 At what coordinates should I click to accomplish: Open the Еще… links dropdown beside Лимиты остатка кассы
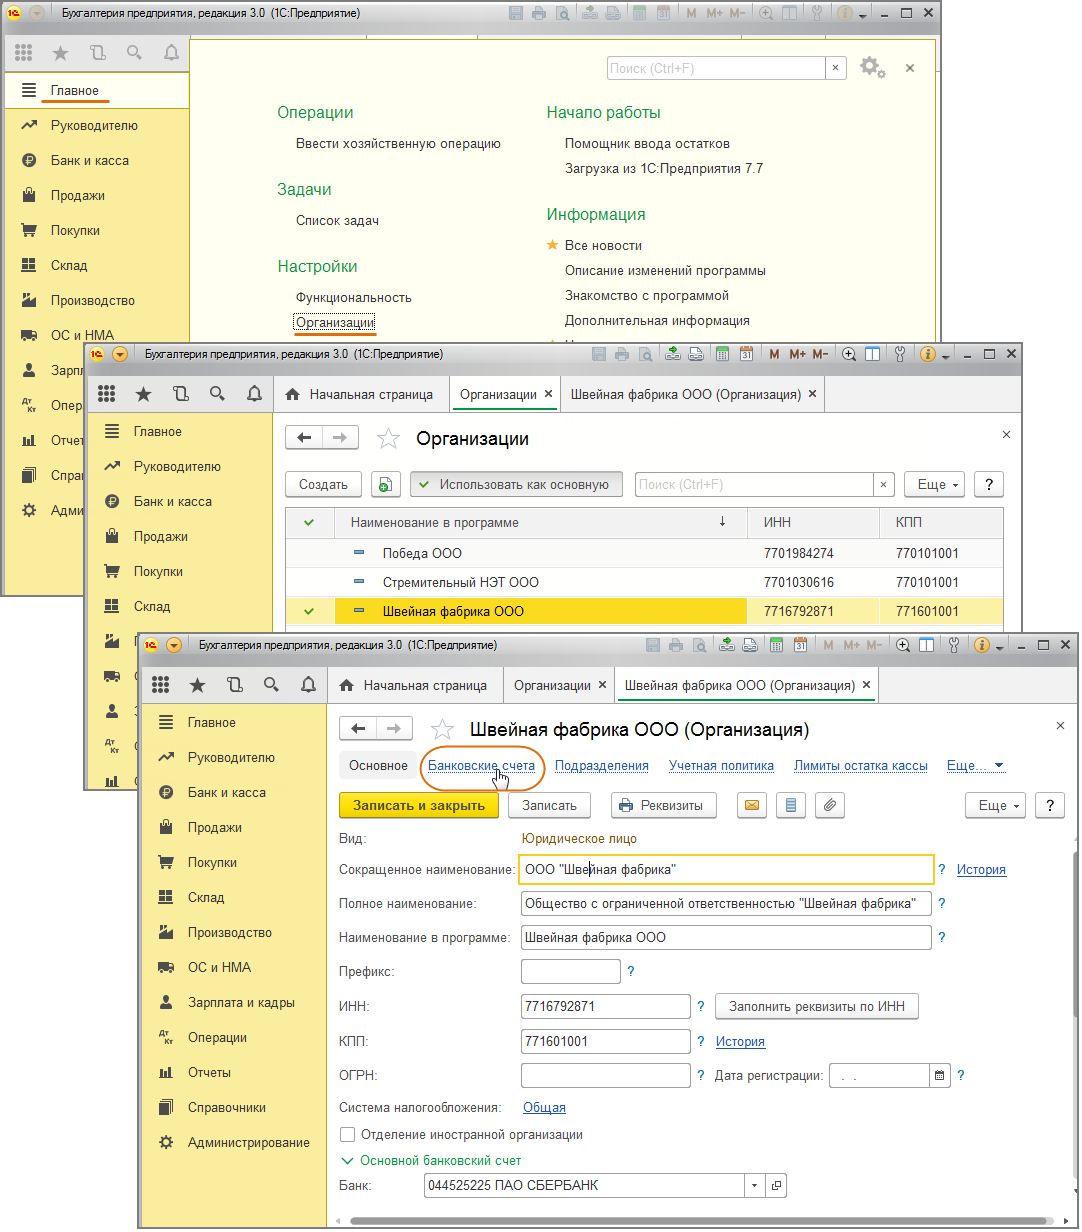pos(975,765)
